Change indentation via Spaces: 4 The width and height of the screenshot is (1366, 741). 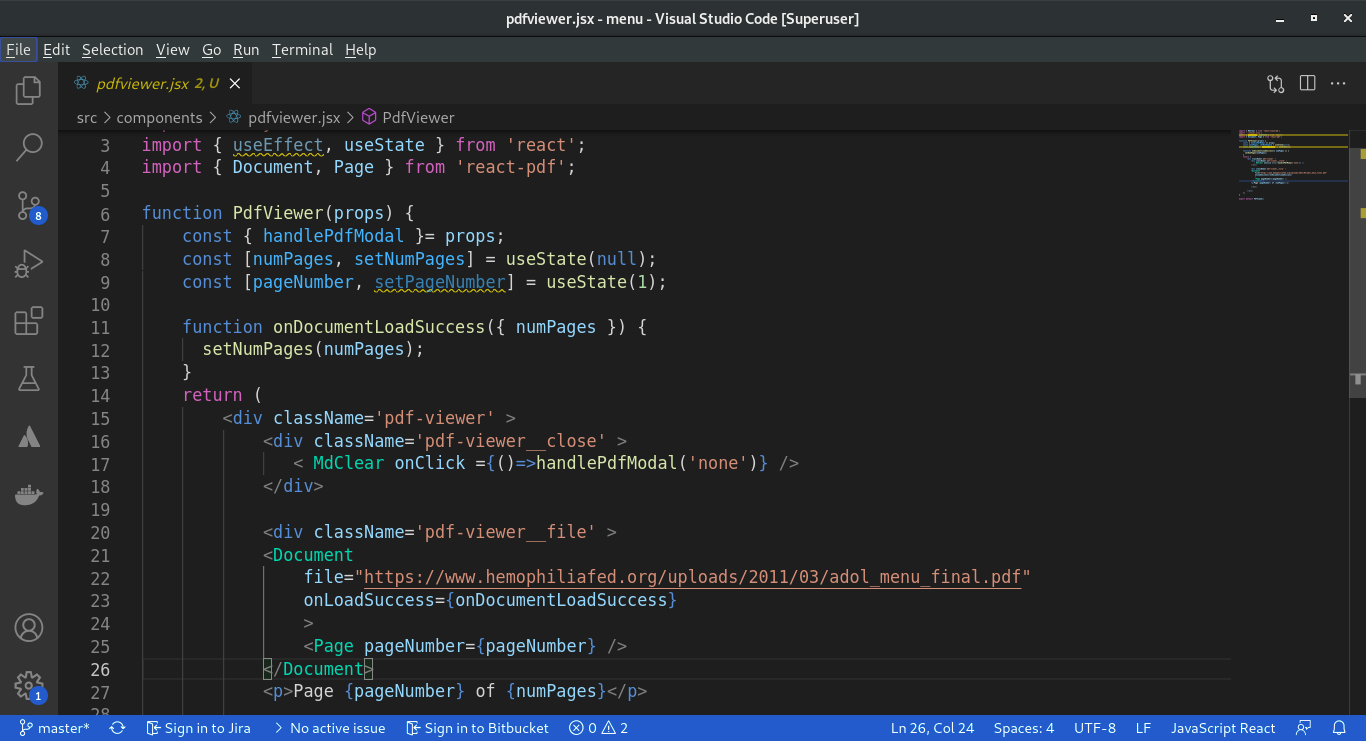click(1024, 728)
